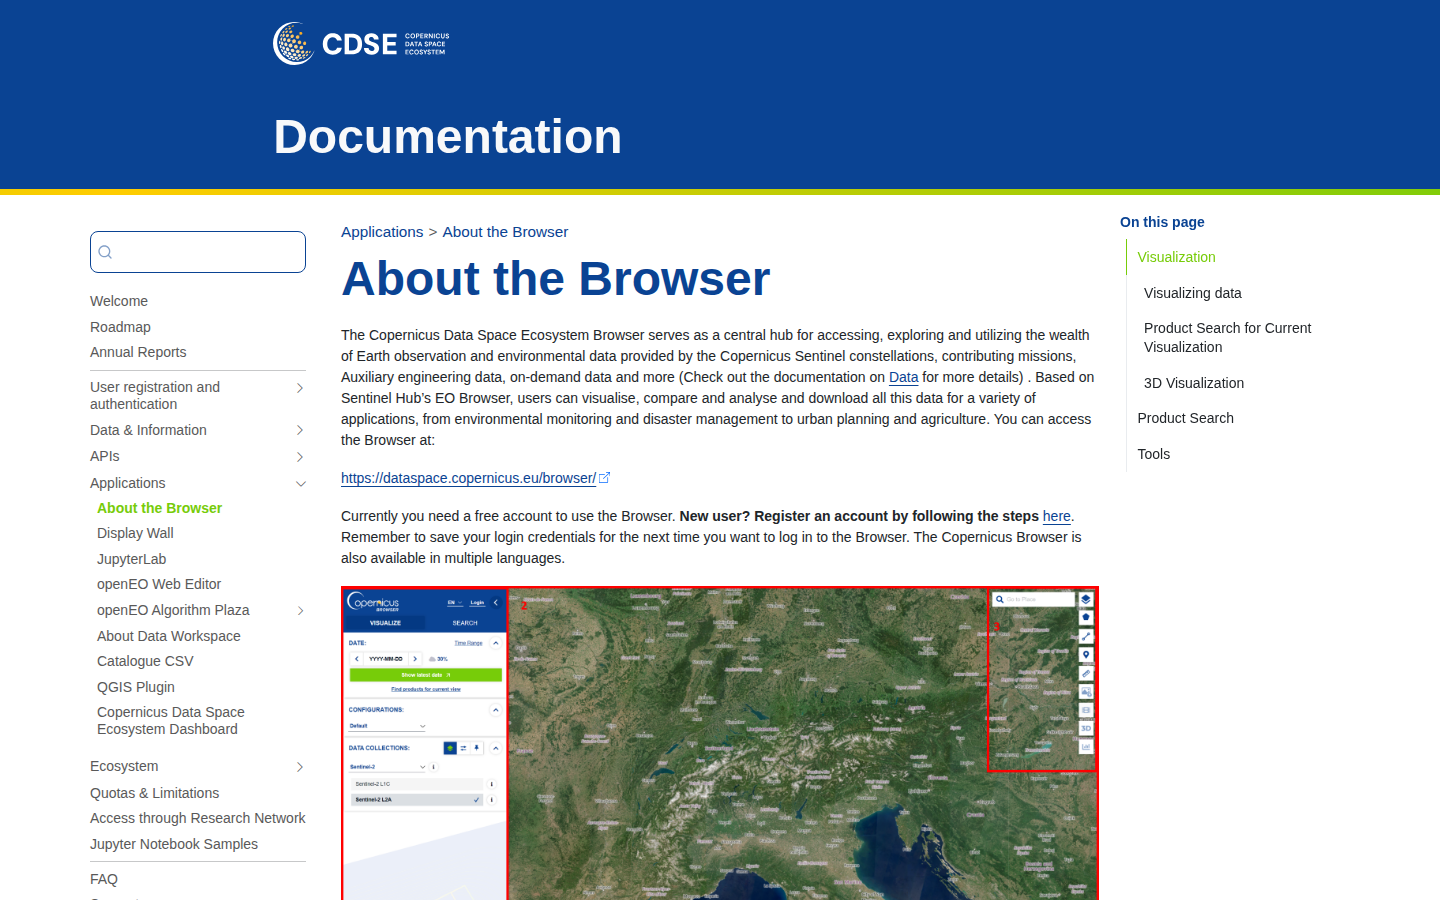Jump to the Visualizing data section
The height and width of the screenshot is (900, 1440).
[1192, 293]
